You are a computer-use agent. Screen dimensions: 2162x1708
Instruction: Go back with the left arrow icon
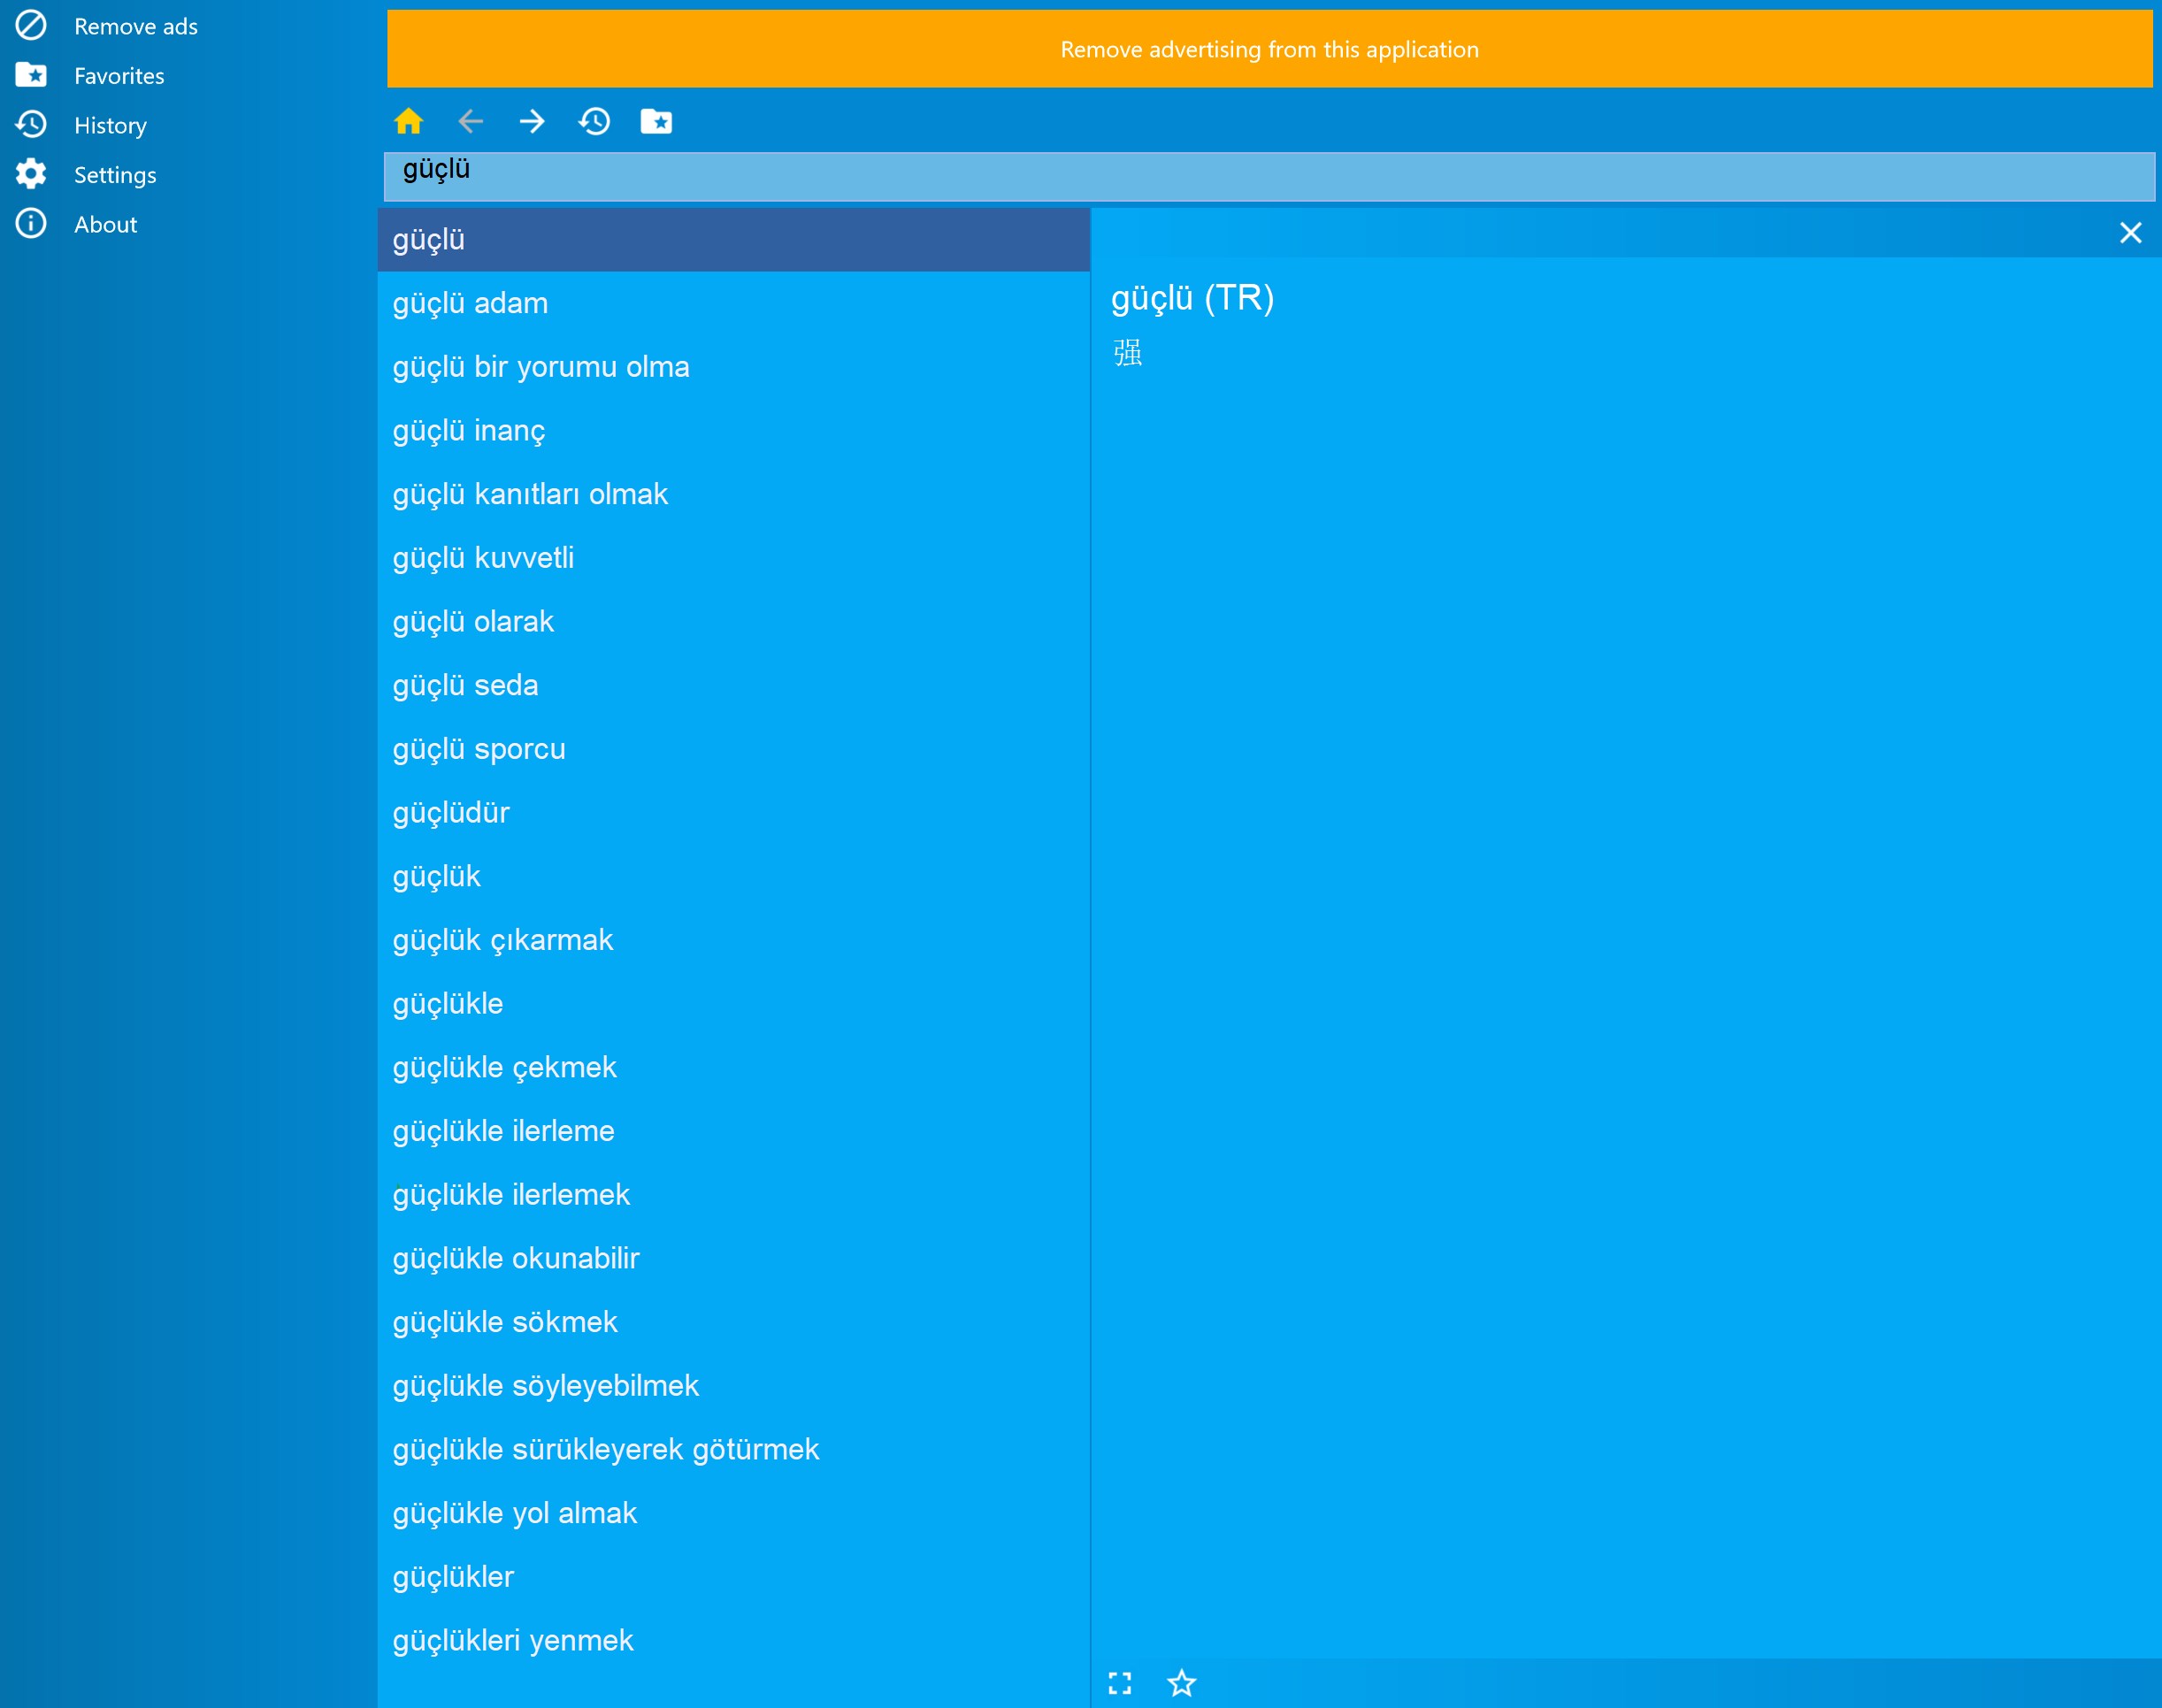pos(470,121)
